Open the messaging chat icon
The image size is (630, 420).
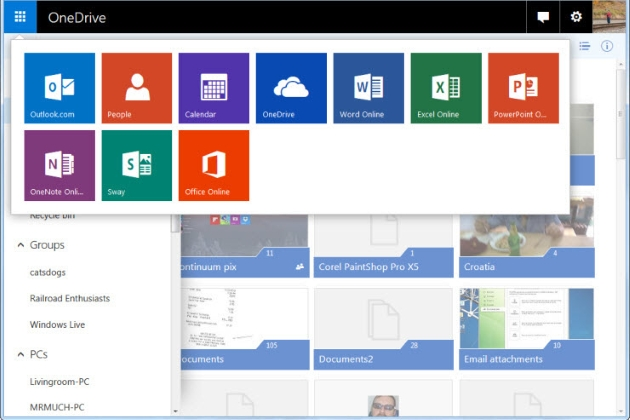click(543, 17)
